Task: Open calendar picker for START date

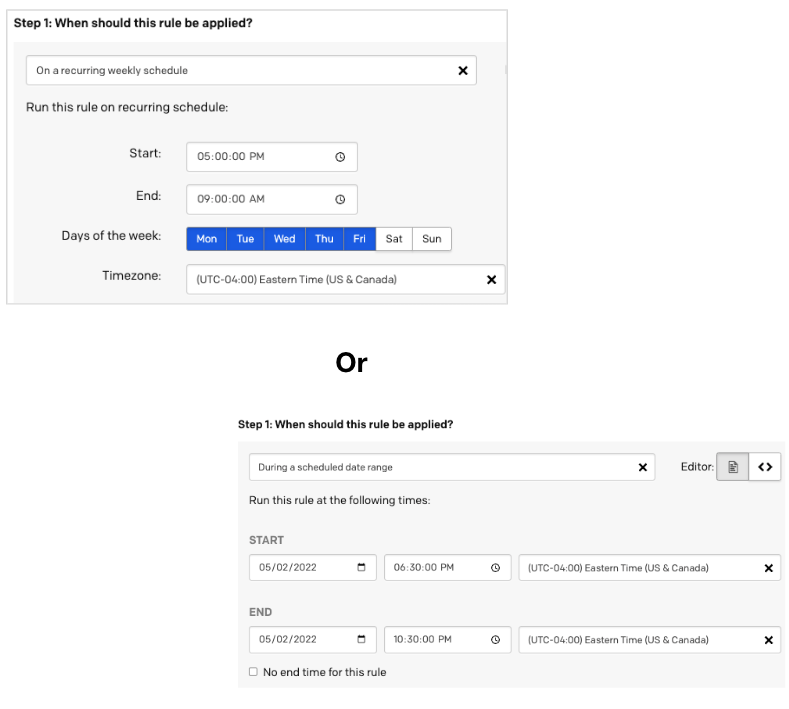Action: coord(361,568)
